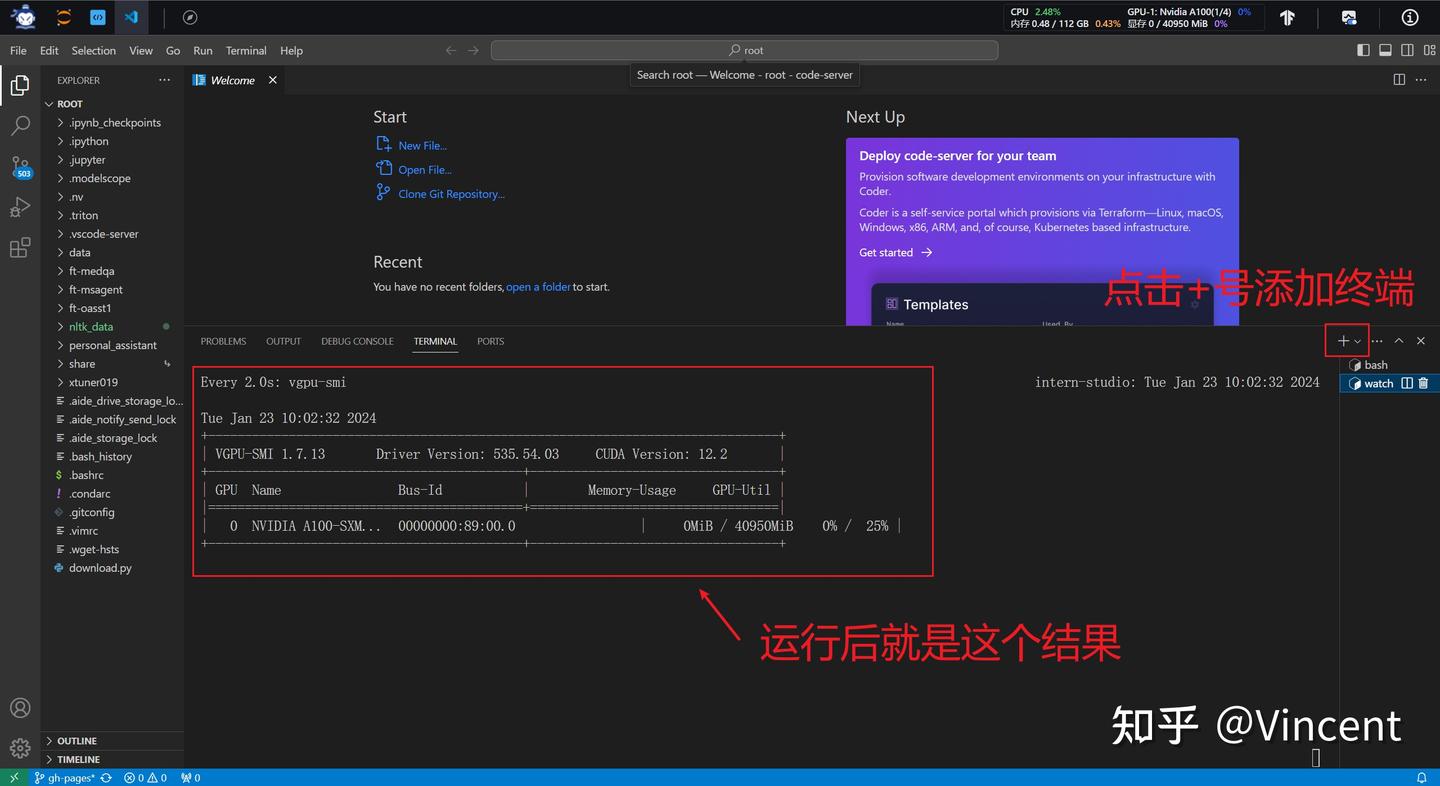Open the Manage gear icon
Screen dimensions: 1440x786
coord(20,748)
